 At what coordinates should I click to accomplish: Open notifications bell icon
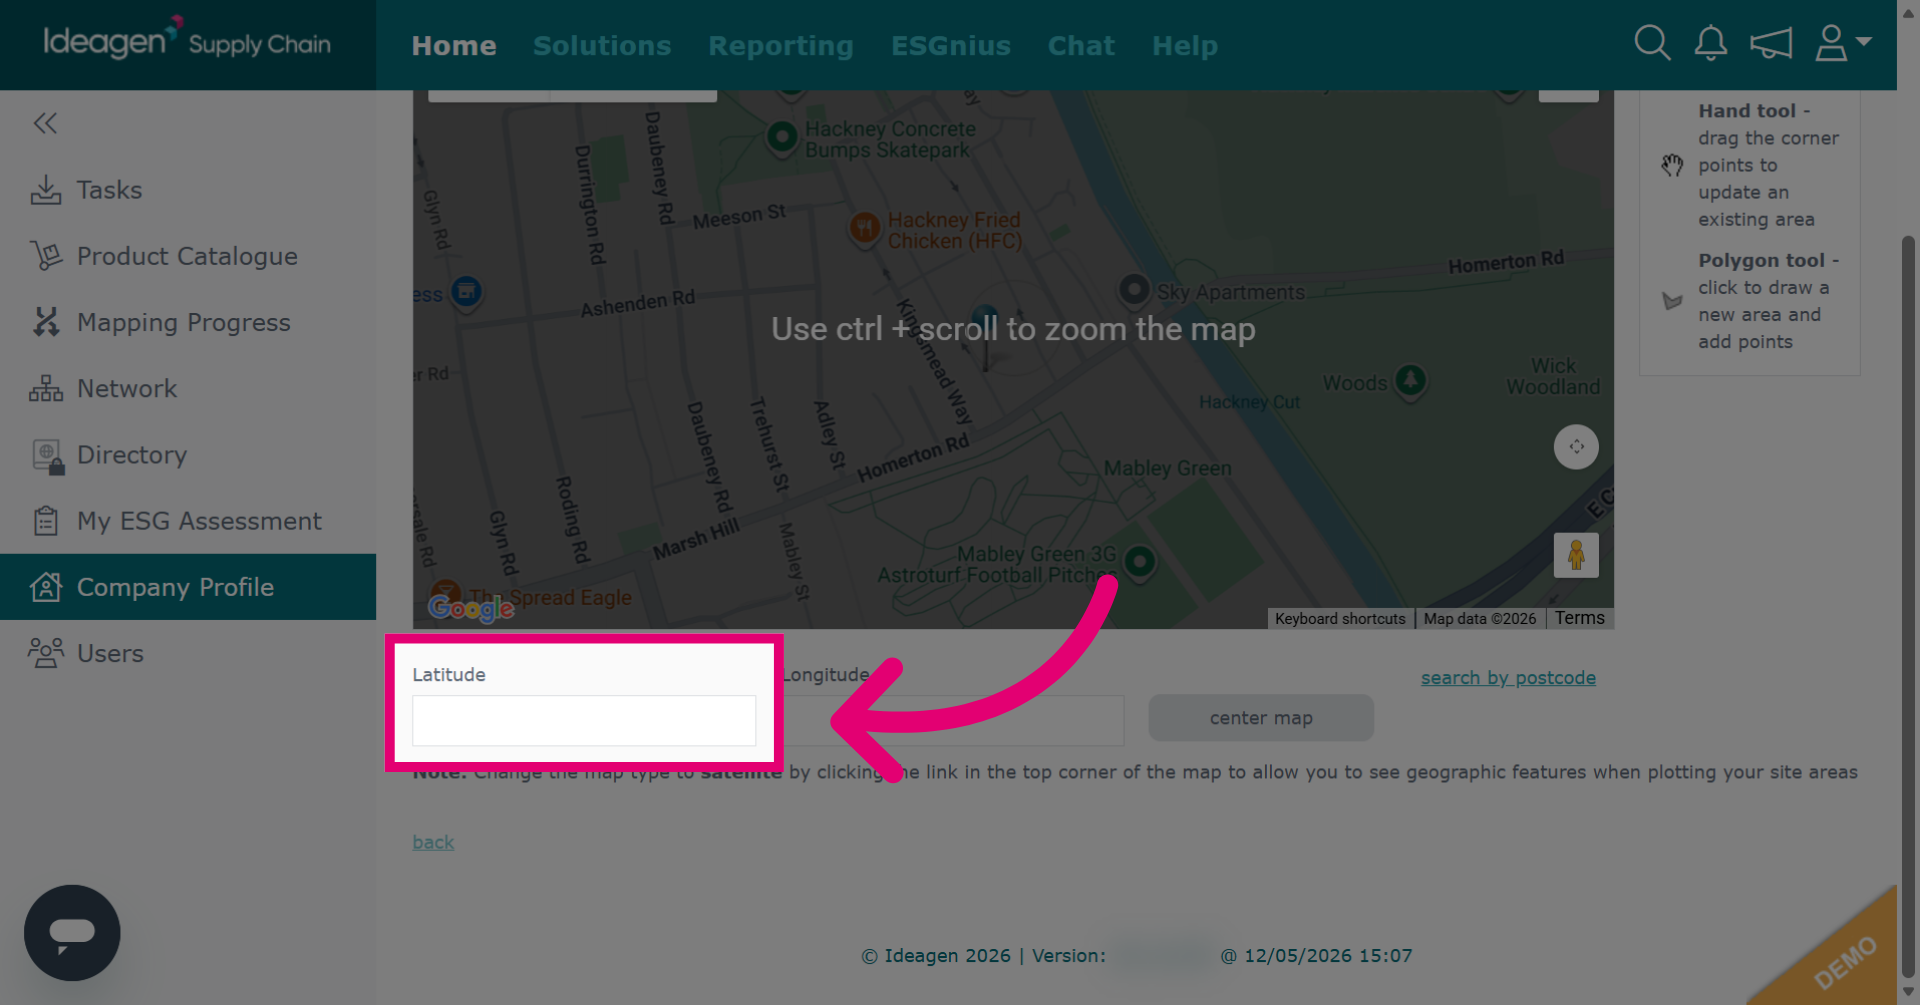pos(1711,43)
